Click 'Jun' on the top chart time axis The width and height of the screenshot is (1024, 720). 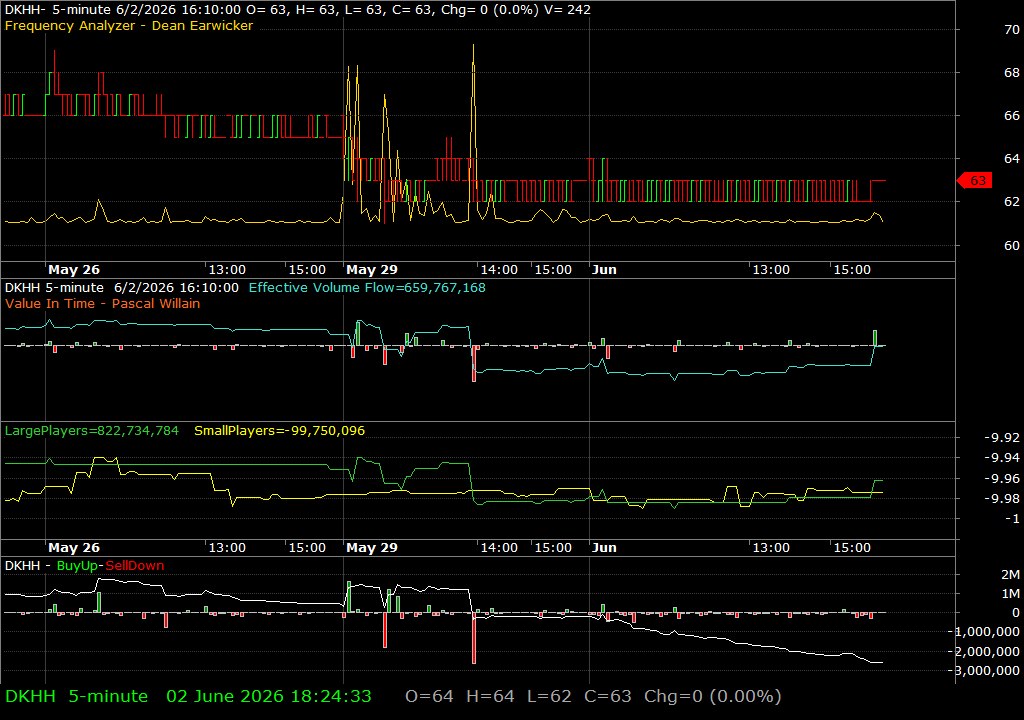click(x=604, y=270)
